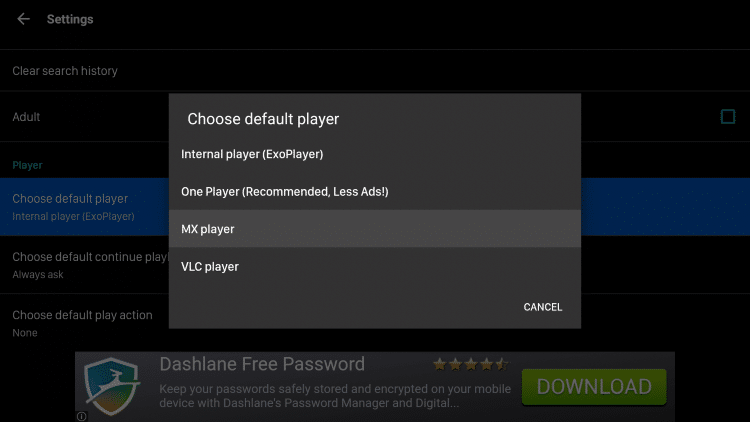Click the ad star rating
Viewport: 750px width, 422px height.
tap(470, 365)
